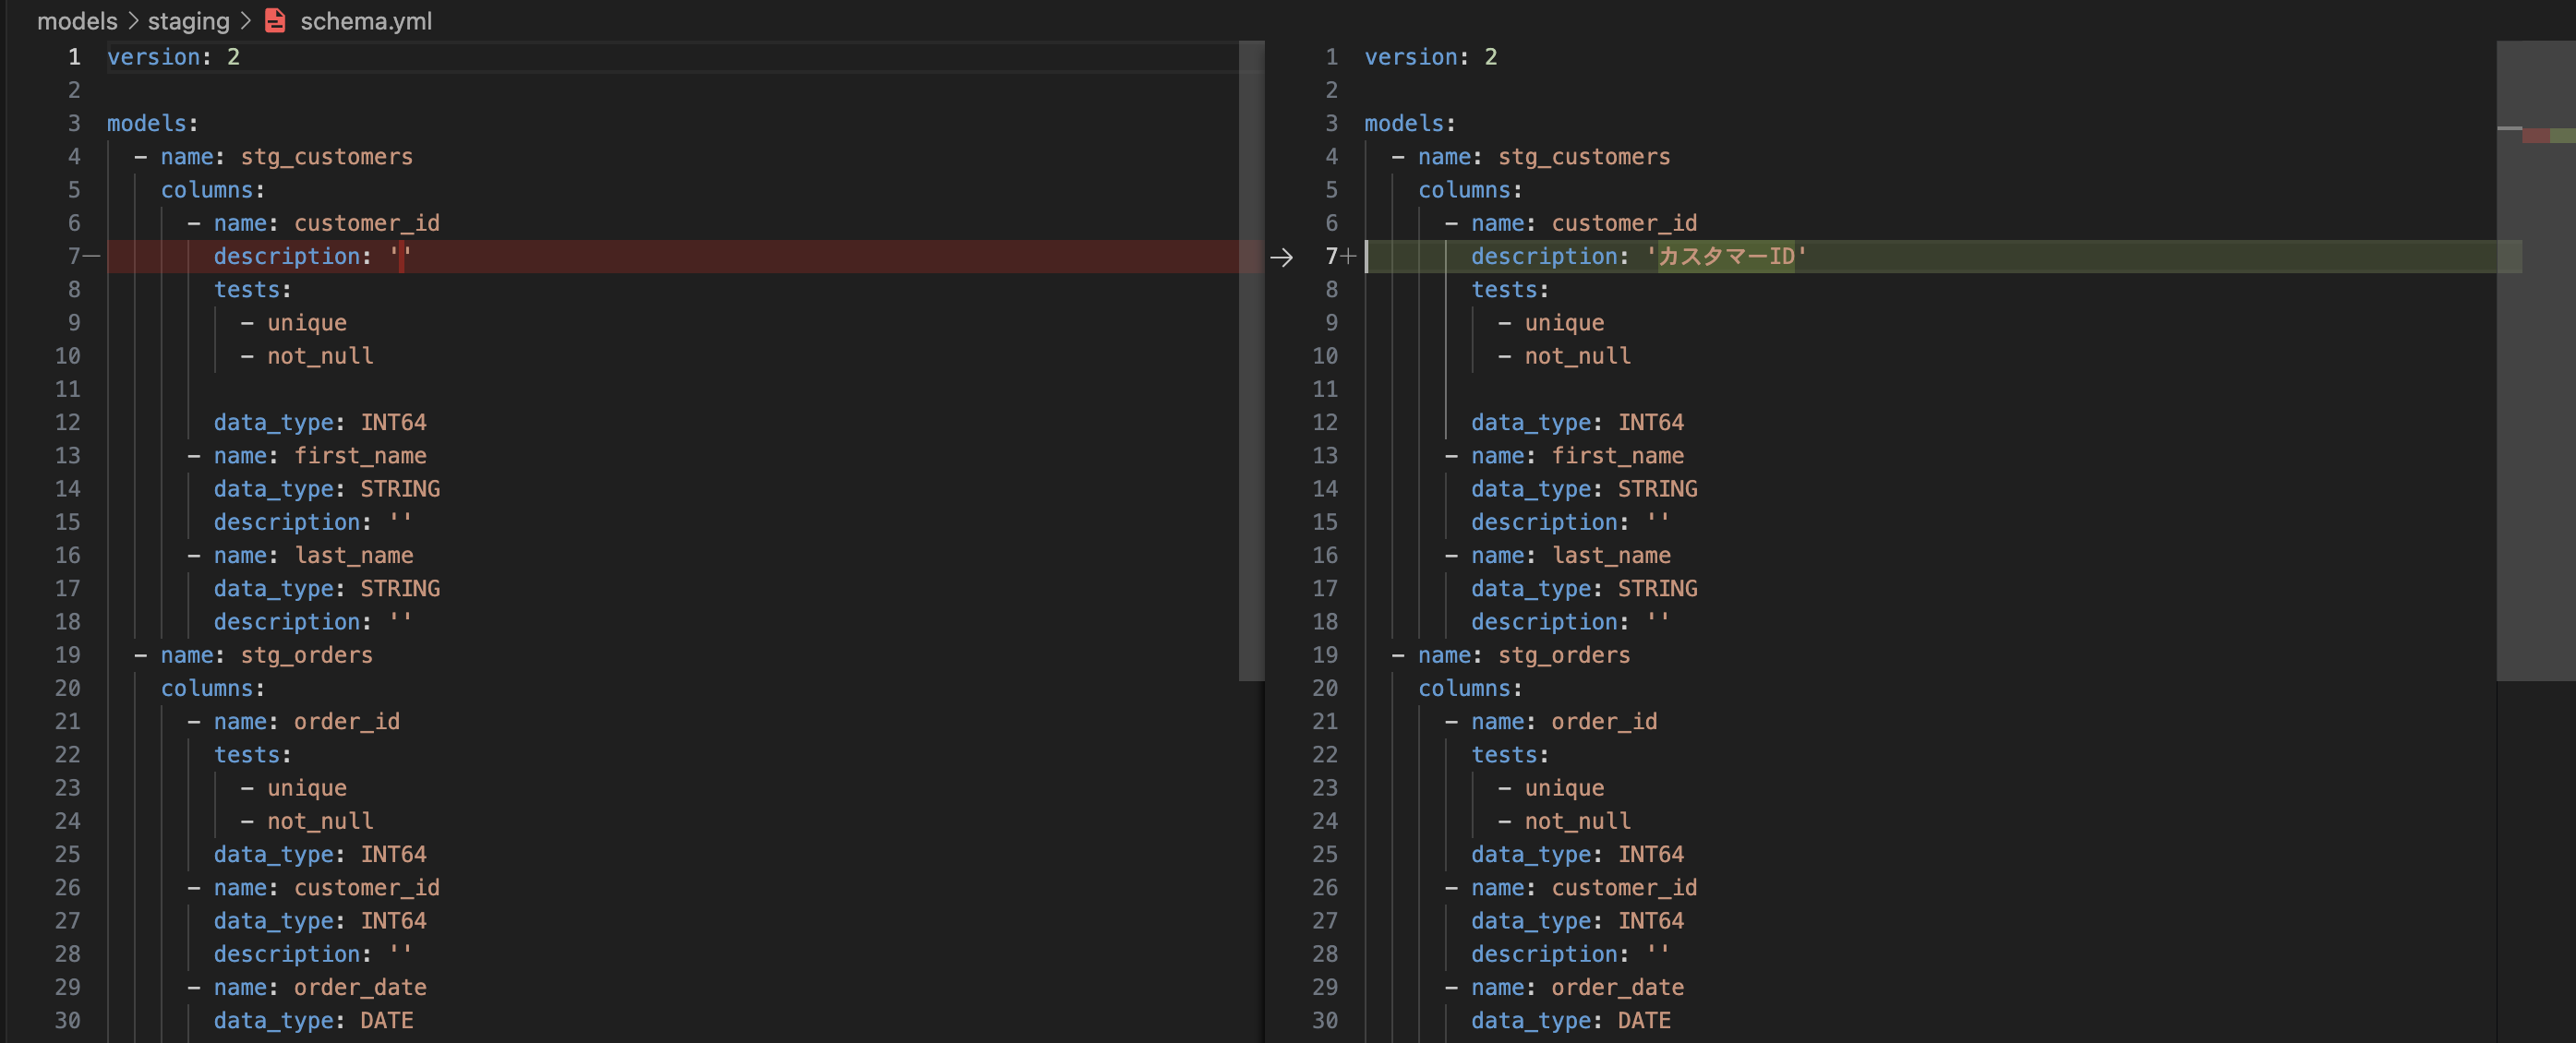Click 'STRING' on left line 14
This screenshot has width=2576, height=1043.
pos(400,489)
